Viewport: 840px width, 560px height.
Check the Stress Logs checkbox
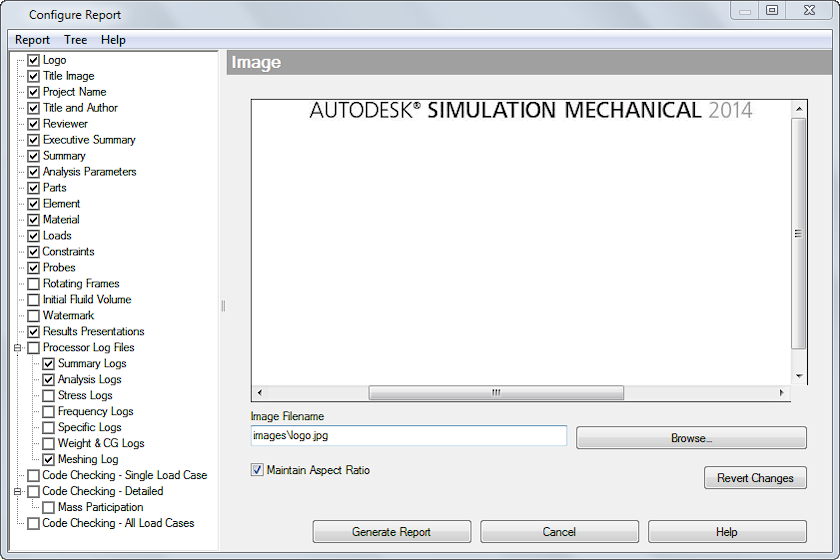click(x=48, y=395)
